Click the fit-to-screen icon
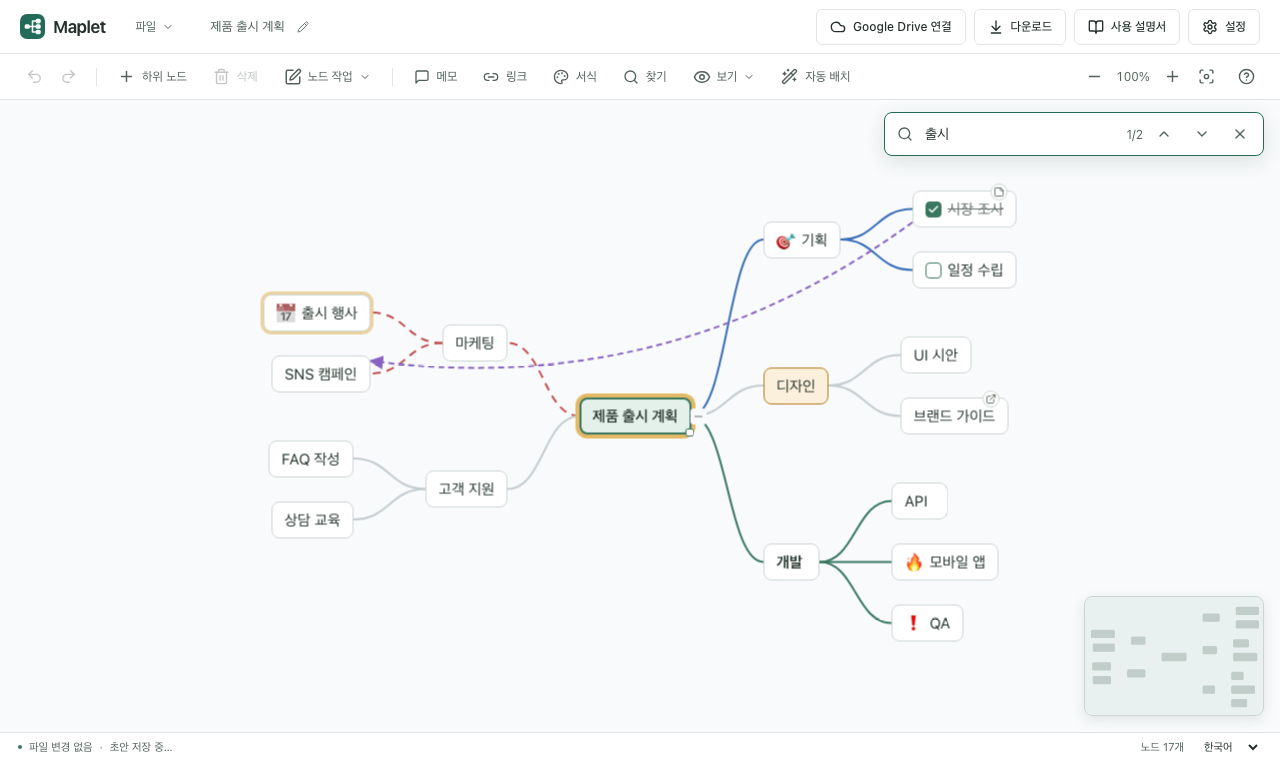Image resolution: width=1280 pixels, height=760 pixels. (x=1207, y=77)
